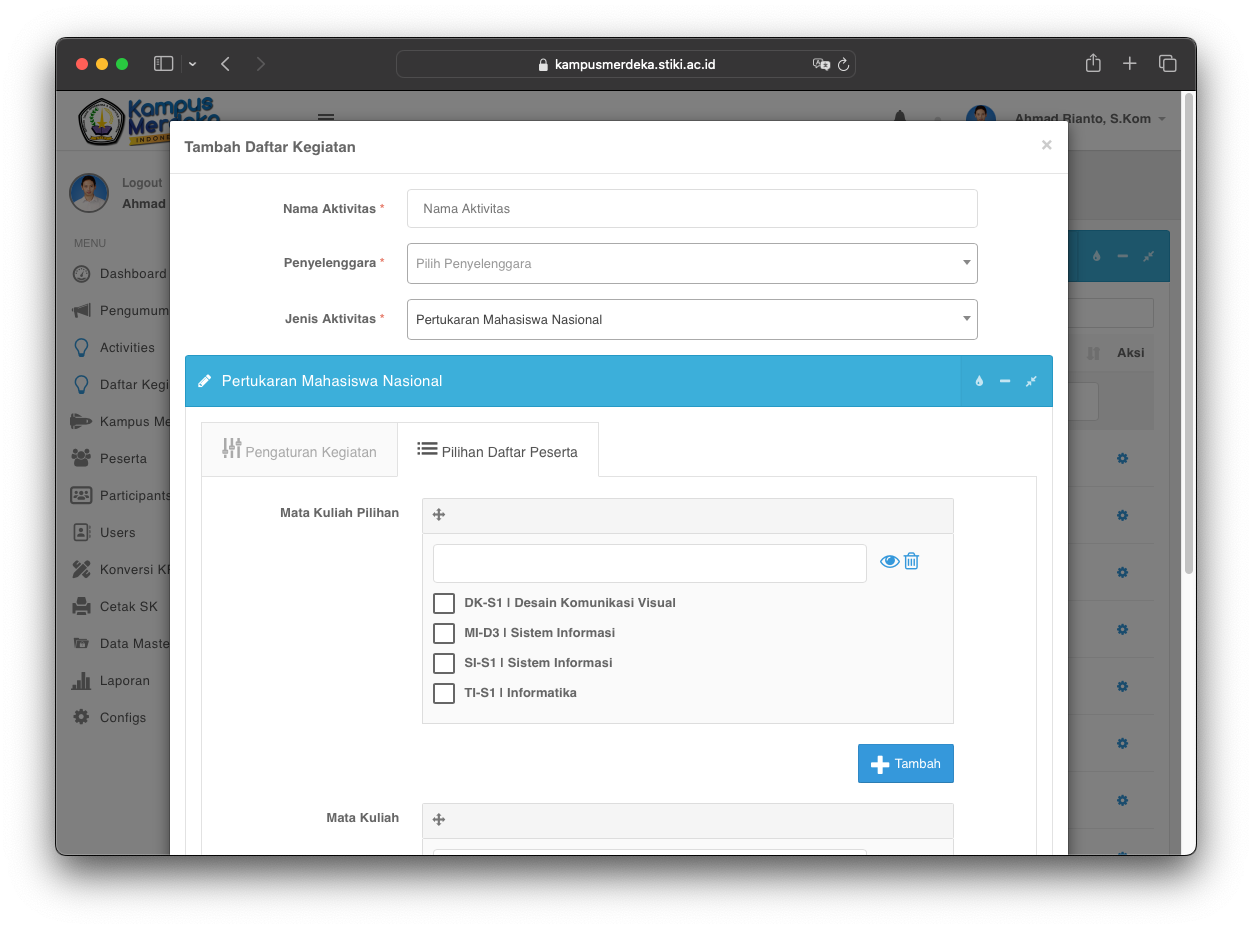The image size is (1252, 929).
Task: Click the compress icon in the blue panel header
Action: (1031, 381)
